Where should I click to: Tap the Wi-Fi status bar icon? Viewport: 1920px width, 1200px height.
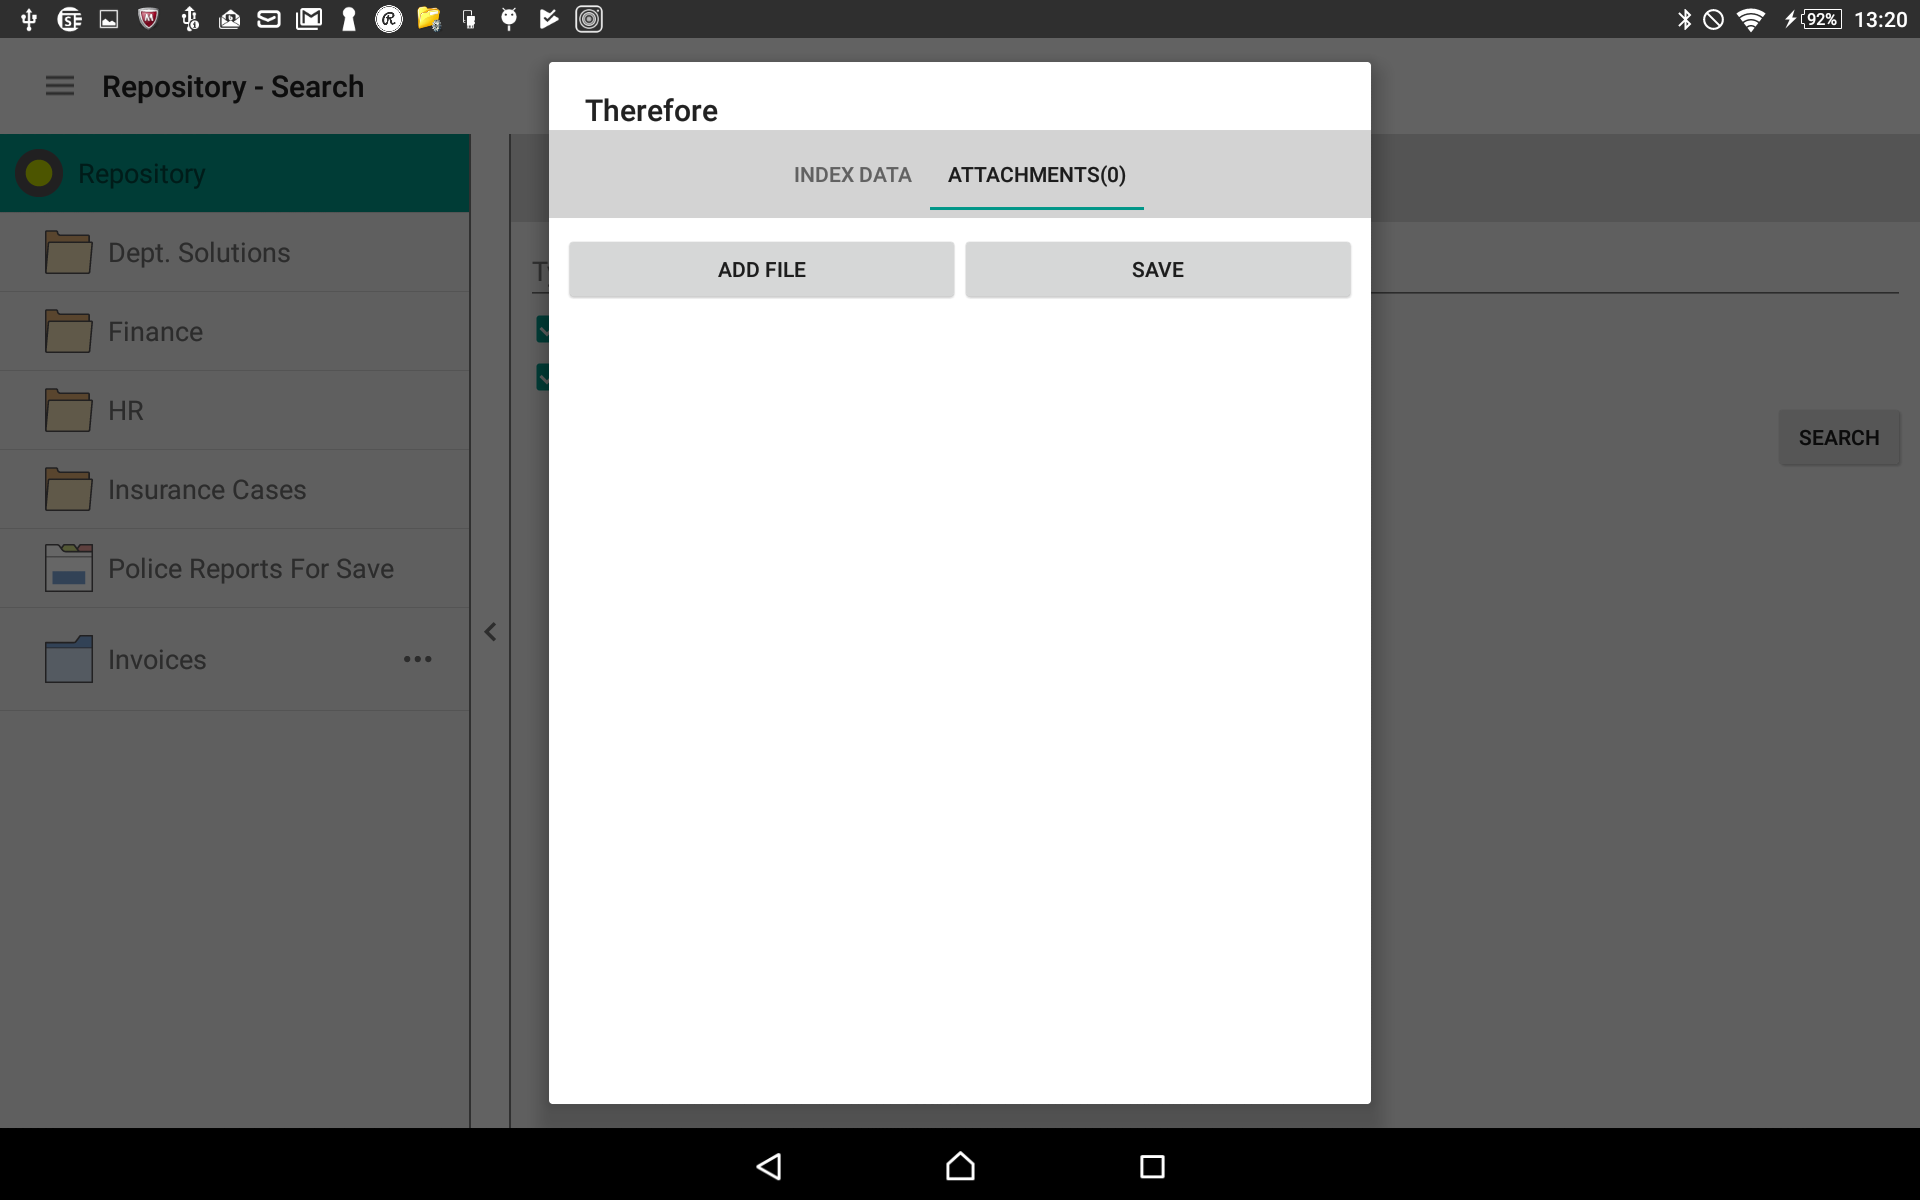1752,19
